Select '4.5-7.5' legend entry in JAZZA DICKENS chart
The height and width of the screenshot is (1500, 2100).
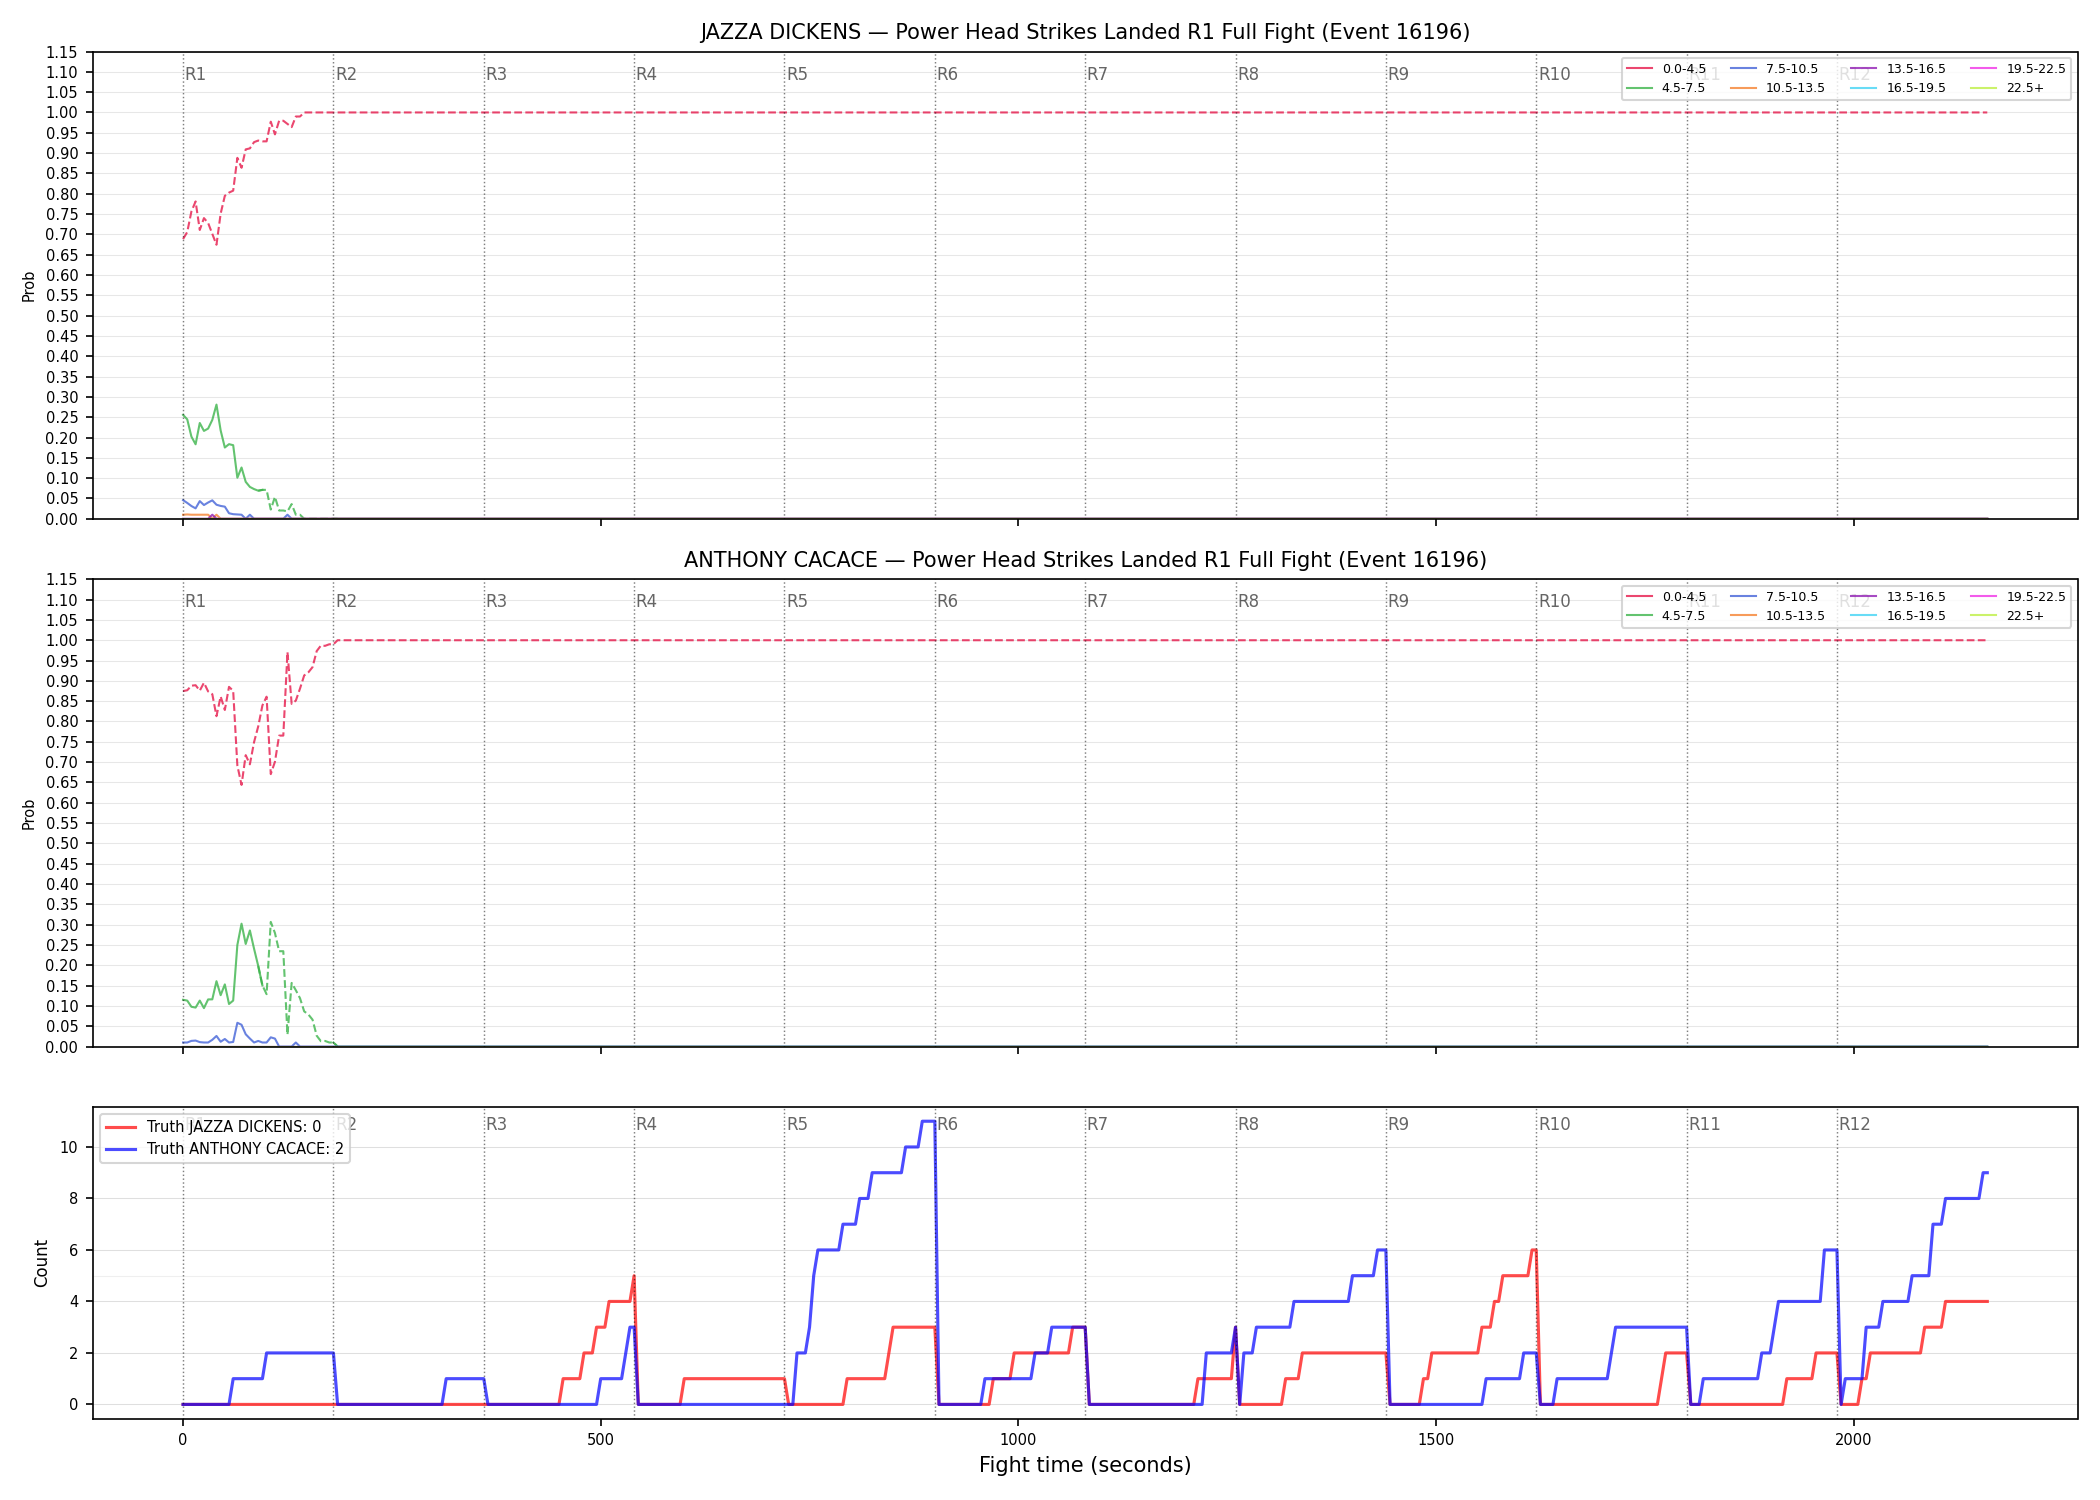pos(1667,88)
